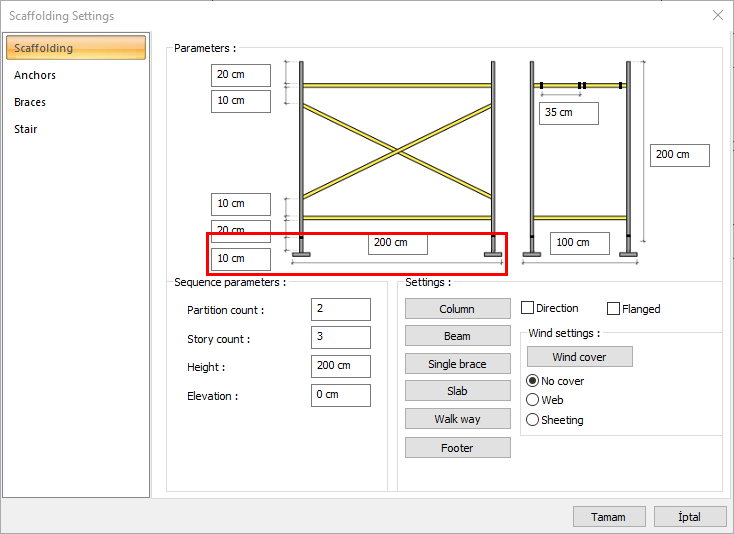Select the Web wind option
The image size is (734, 534).
[532, 400]
